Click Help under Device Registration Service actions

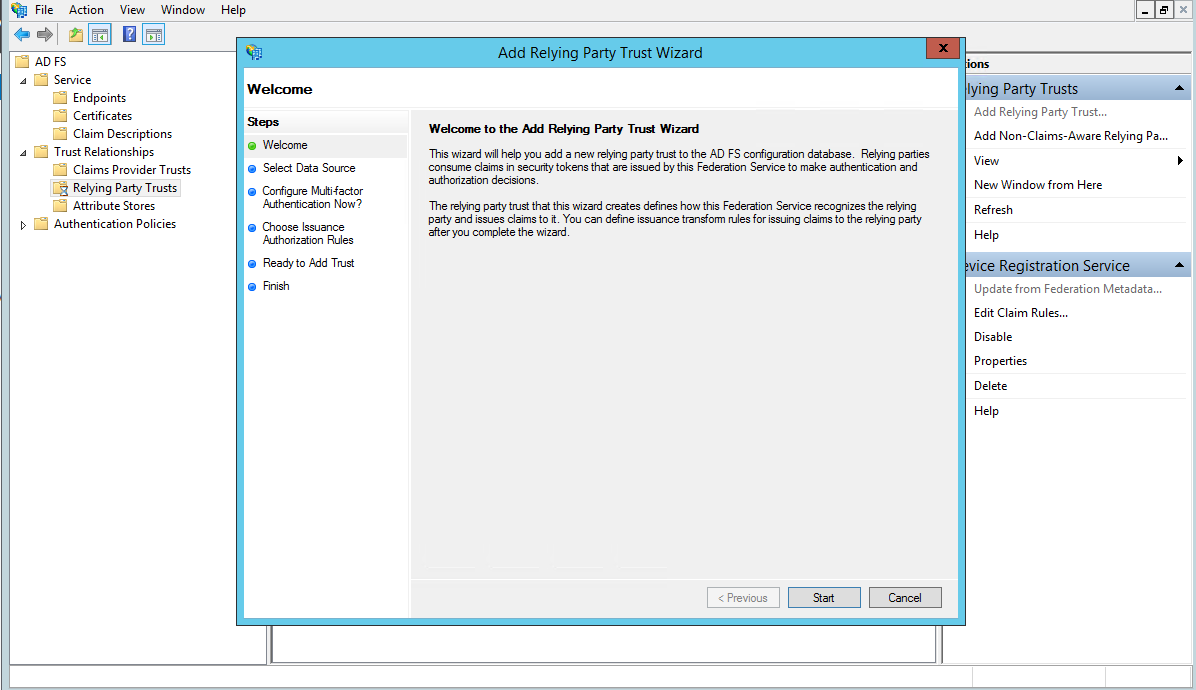point(986,411)
